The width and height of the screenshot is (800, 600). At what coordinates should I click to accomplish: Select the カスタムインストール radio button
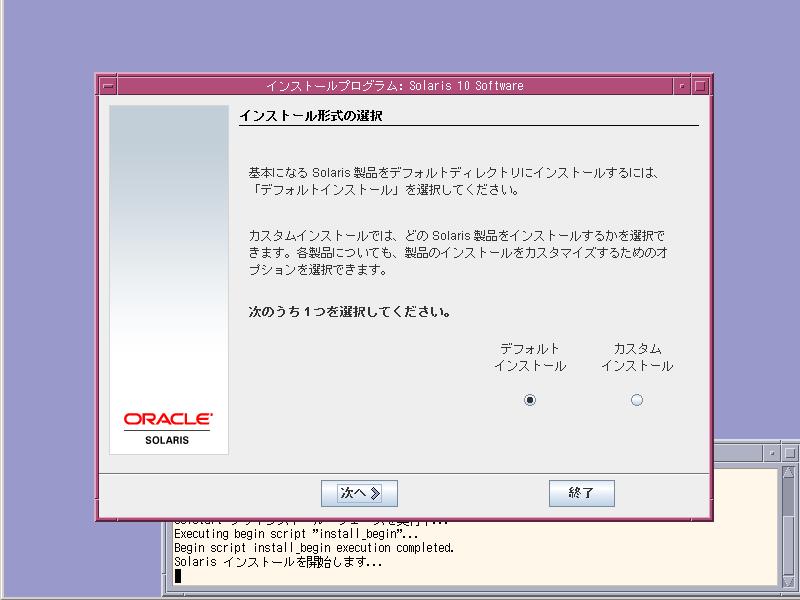tap(637, 400)
